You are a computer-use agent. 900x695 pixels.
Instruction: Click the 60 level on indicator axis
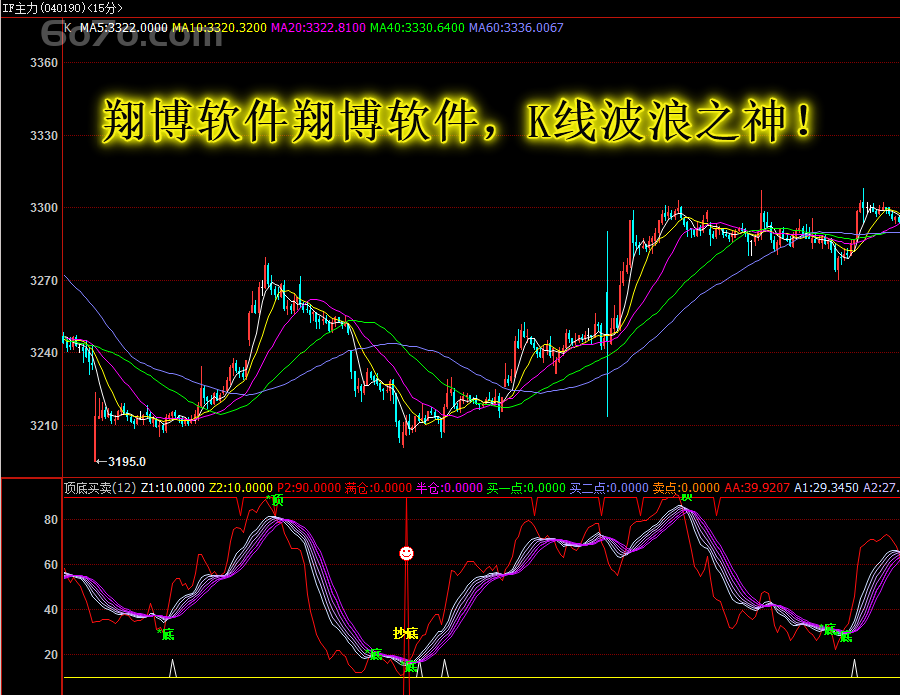pos(51,565)
